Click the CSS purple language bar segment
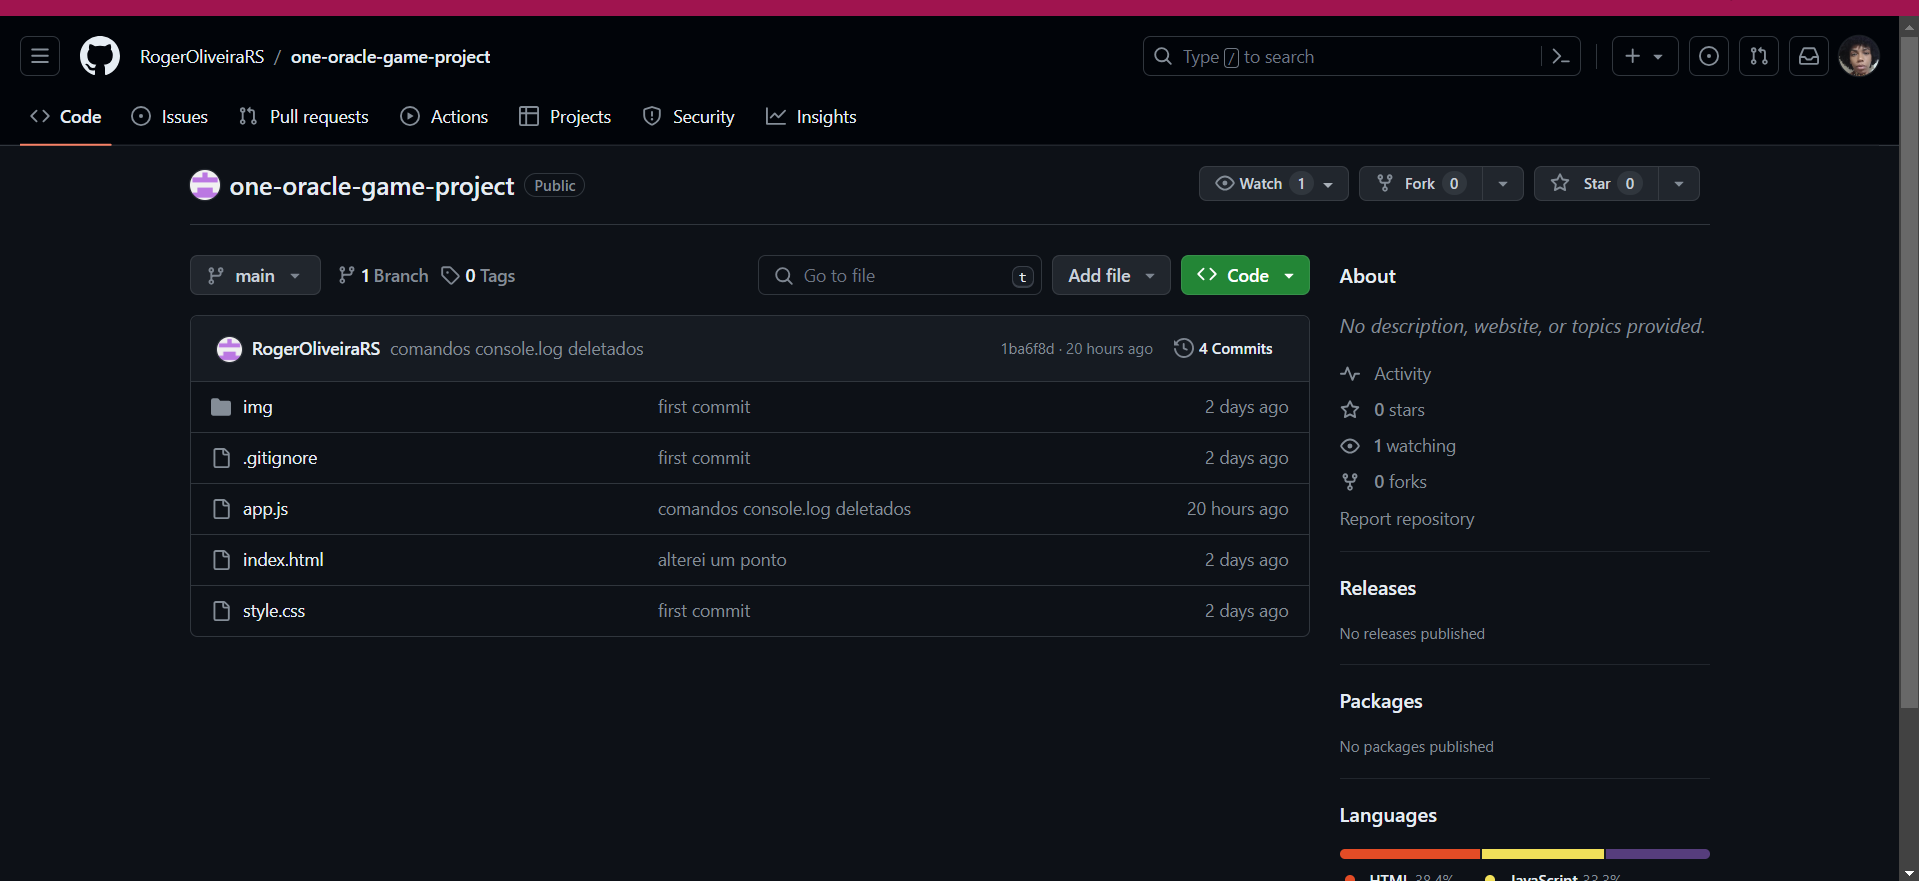The height and width of the screenshot is (881, 1919). point(1658,854)
